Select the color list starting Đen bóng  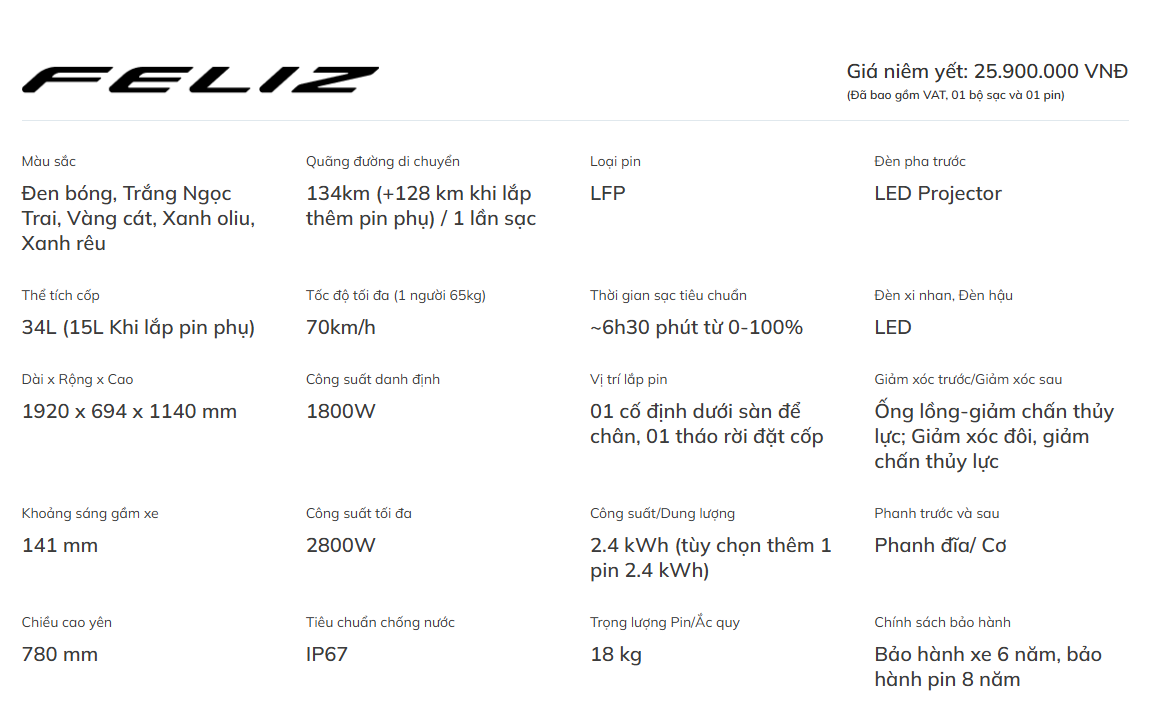point(139,218)
